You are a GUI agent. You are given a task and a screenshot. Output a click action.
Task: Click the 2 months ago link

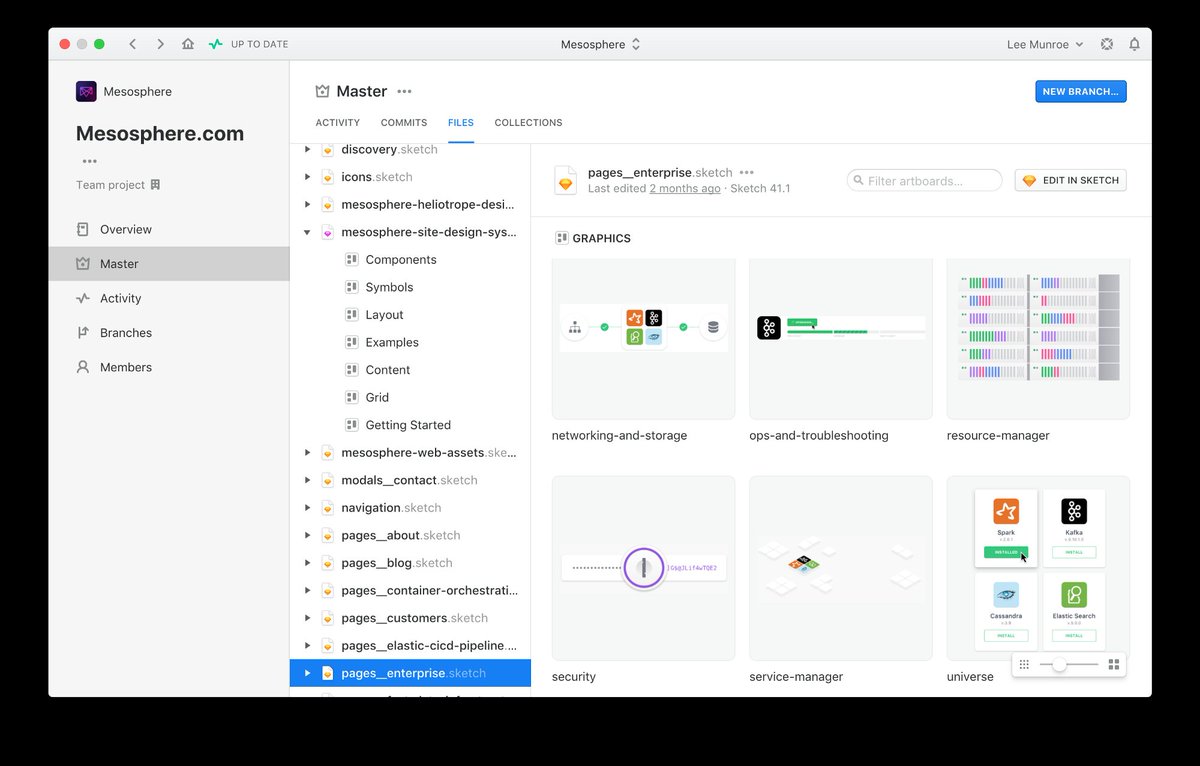[685, 188]
